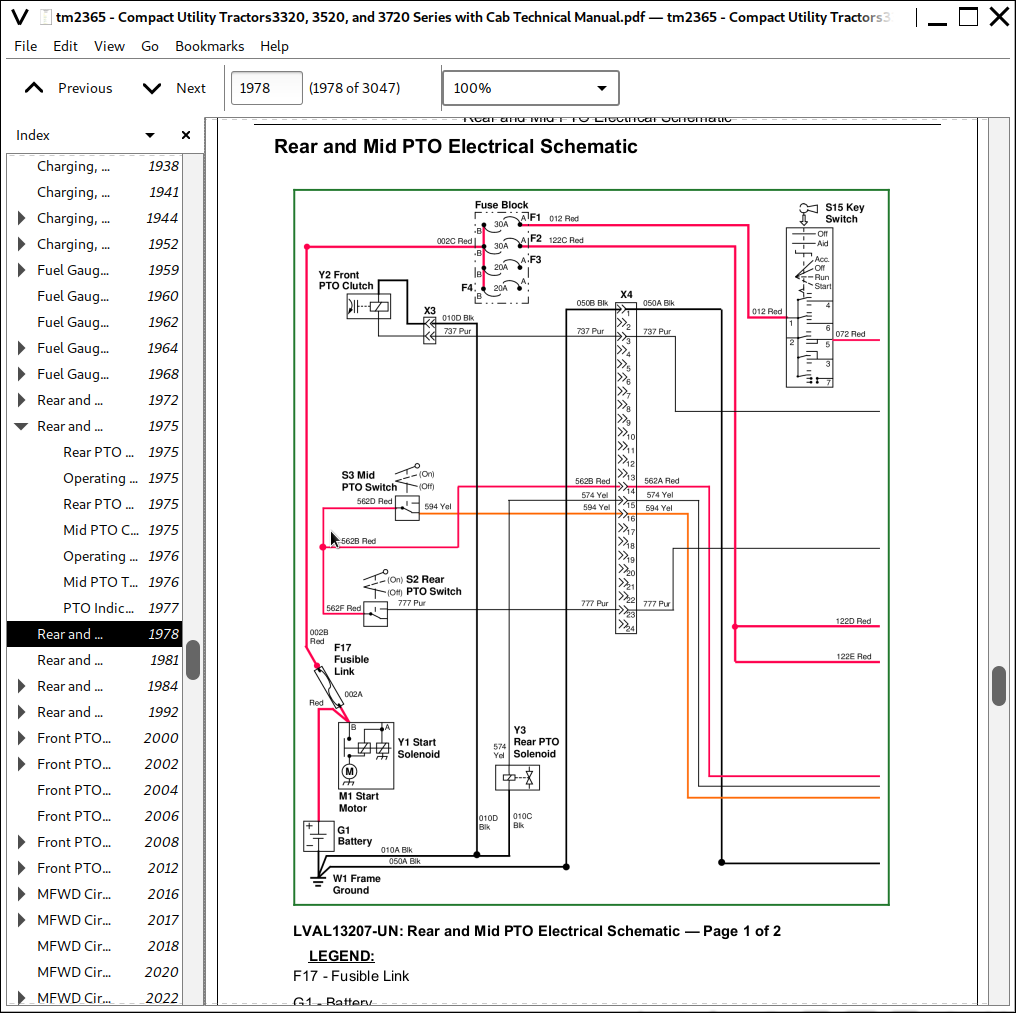Expand the Fuel Gaug... entry for page 1959
The image size is (1016, 1013).
[21, 270]
